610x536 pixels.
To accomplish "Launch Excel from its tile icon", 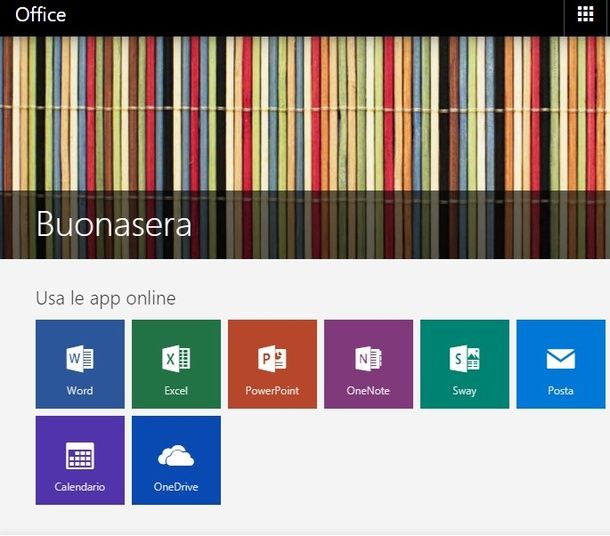I will [x=176, y=359].
